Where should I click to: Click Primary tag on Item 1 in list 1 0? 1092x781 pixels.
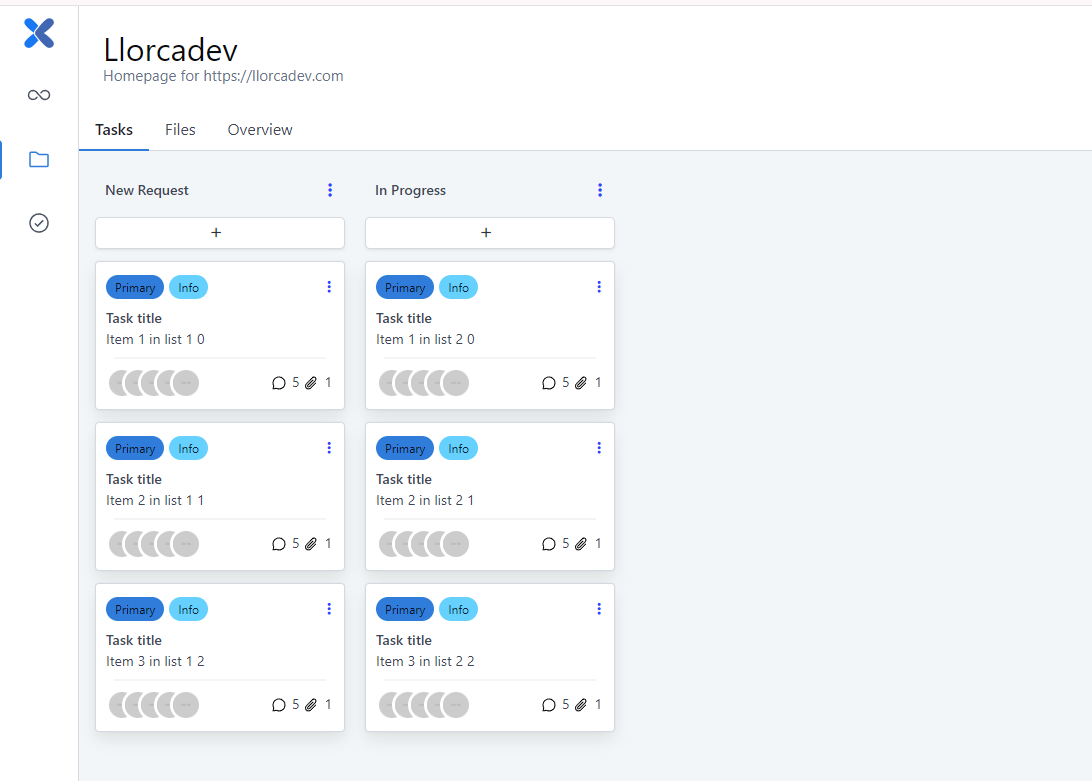click(x=135, y=288)
